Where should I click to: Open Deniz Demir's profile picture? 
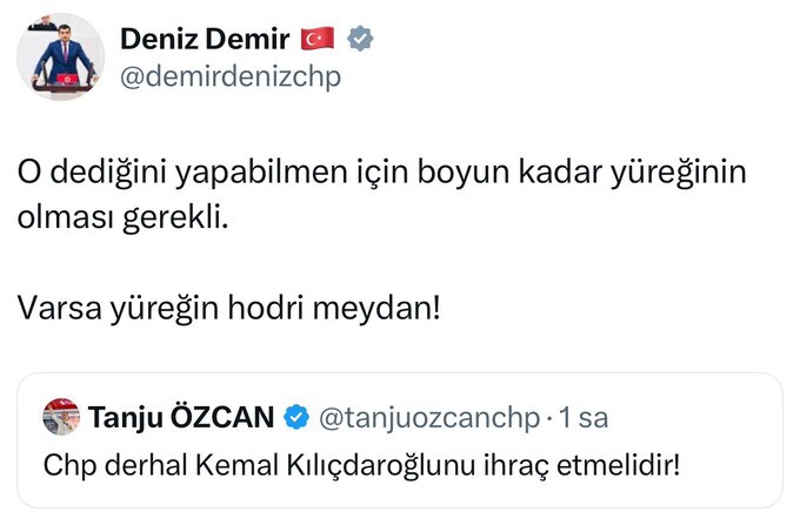click(x=62, y=59)
